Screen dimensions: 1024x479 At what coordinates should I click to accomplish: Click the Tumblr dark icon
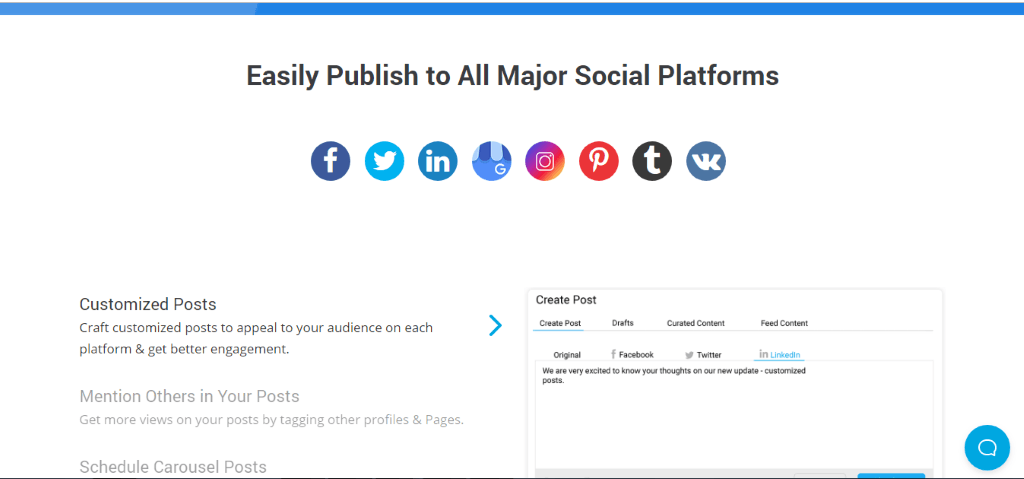(652, 161)
